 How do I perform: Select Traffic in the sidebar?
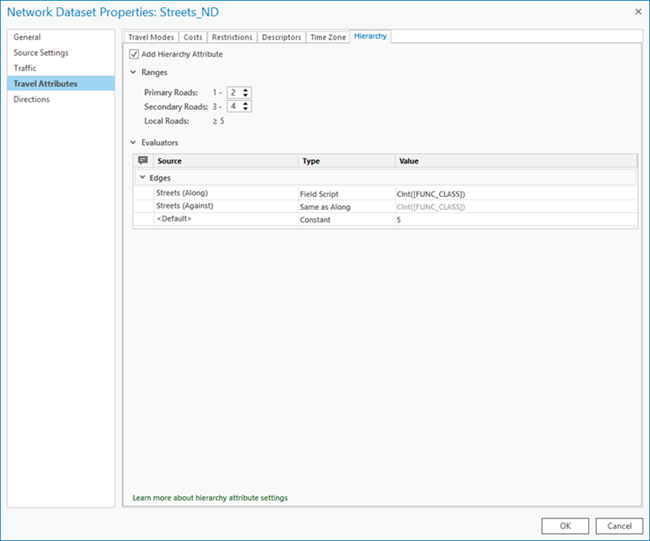[25, 68]
